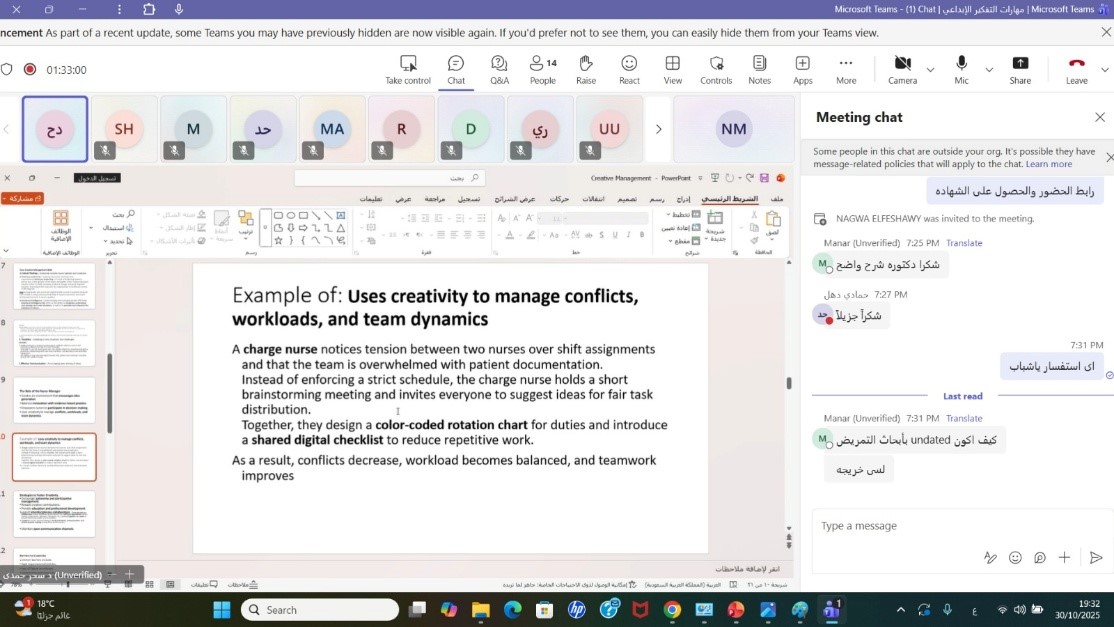Turn on the Camera

point(902,69)
